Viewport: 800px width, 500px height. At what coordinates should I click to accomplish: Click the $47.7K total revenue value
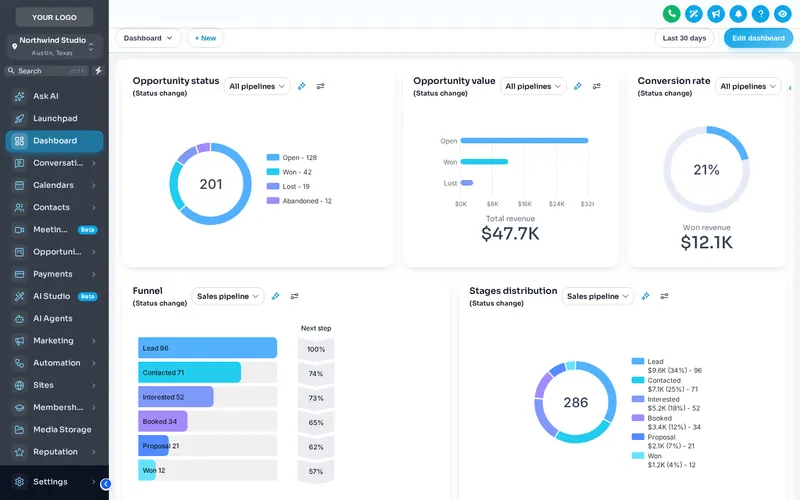click(510, 234)
